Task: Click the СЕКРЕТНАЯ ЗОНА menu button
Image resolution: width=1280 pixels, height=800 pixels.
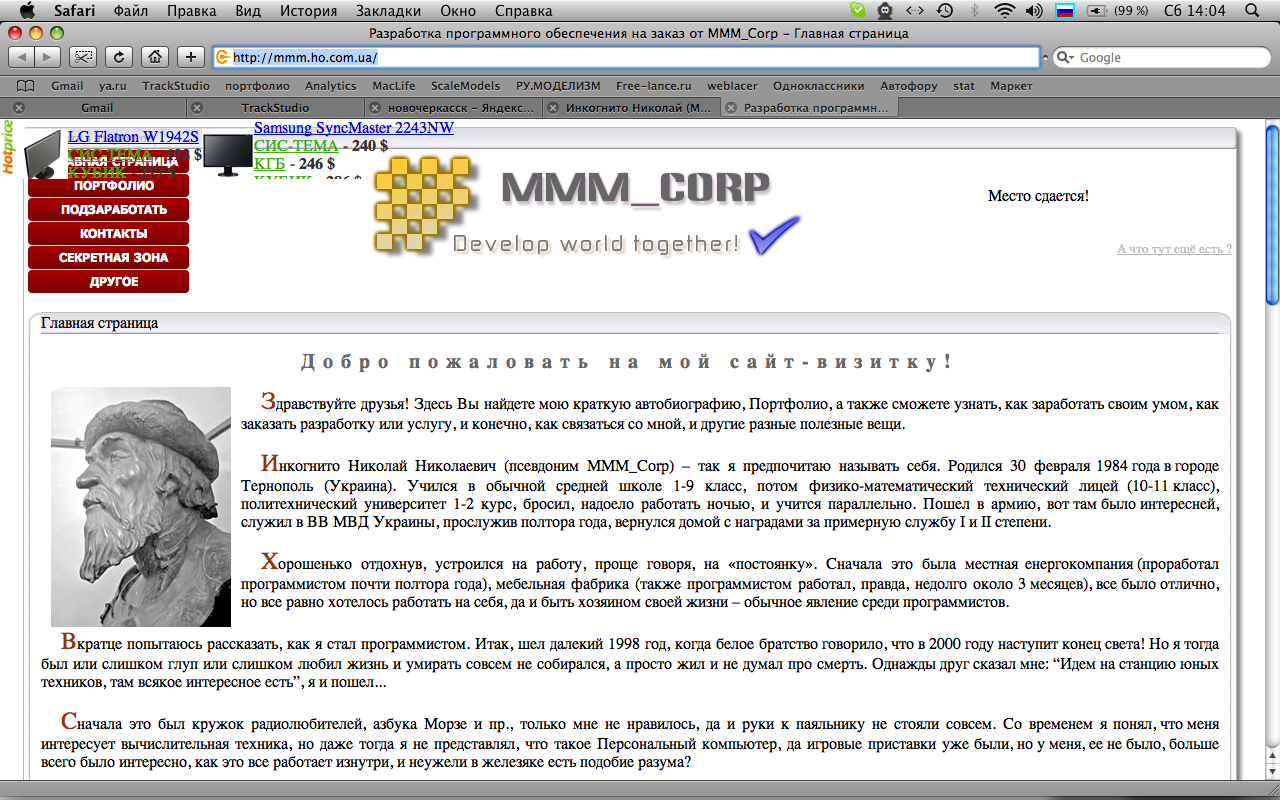Action: coord(108,257)
